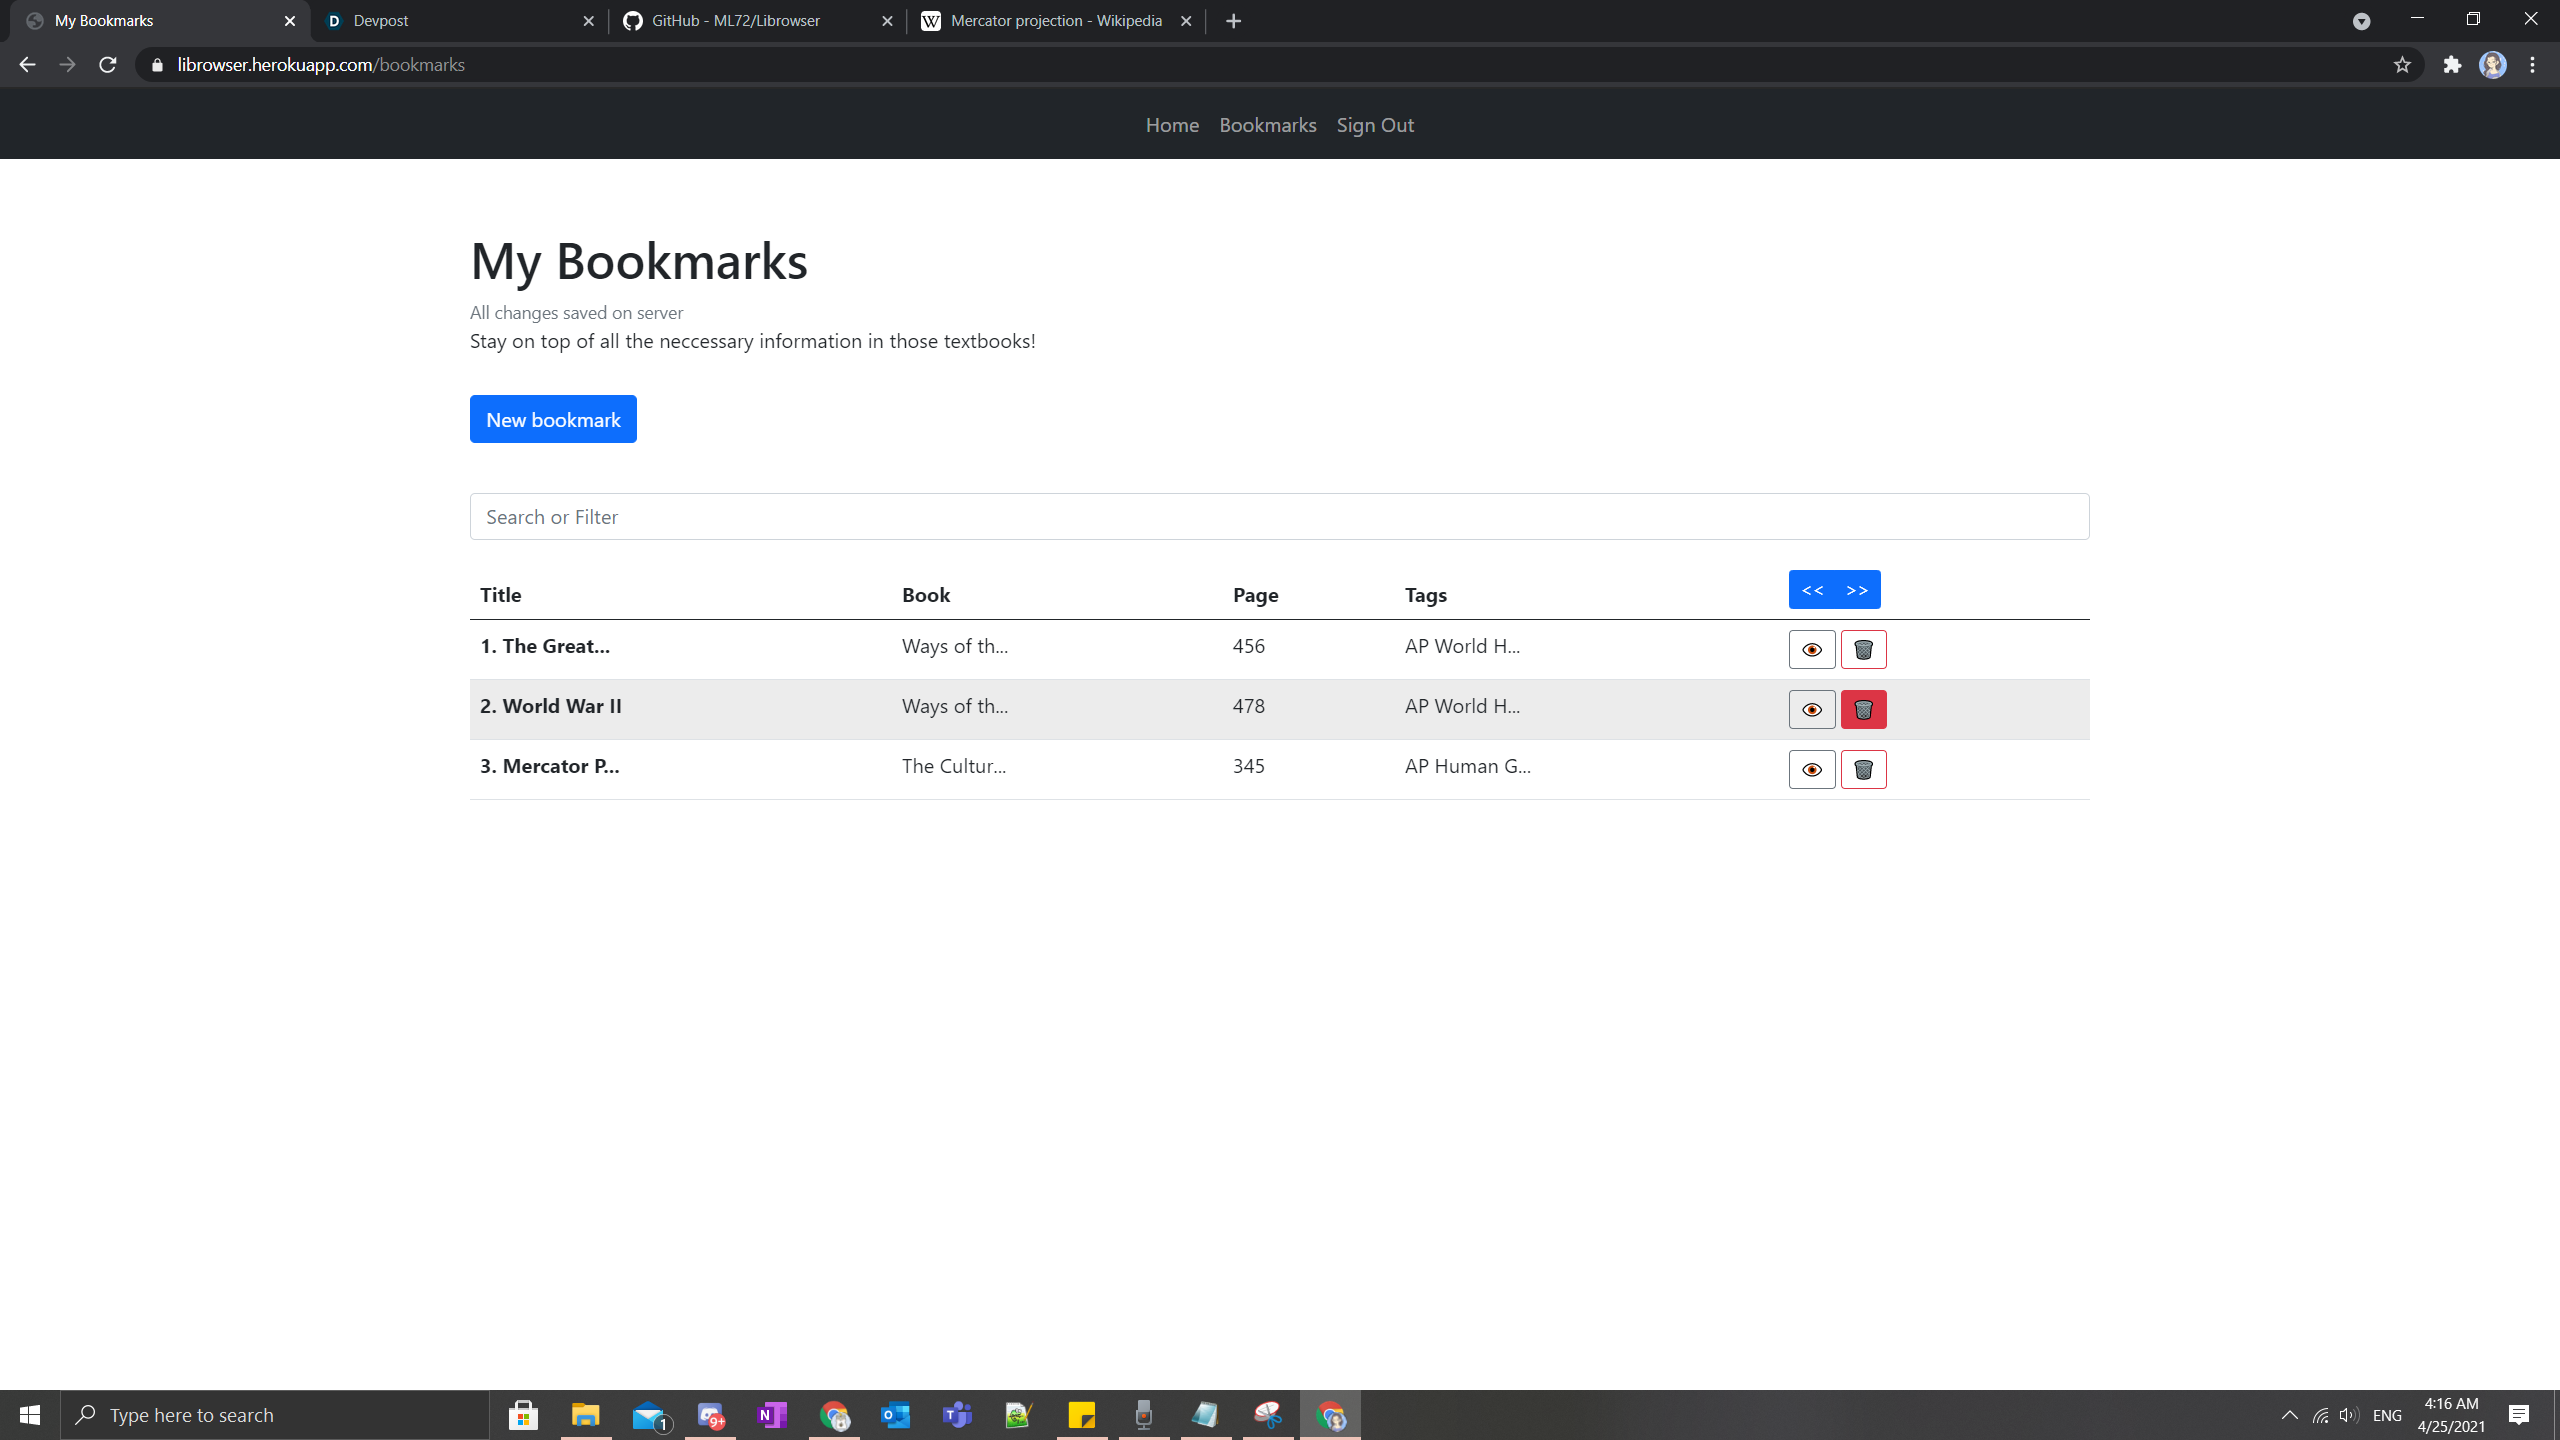Switch to the Mercator projection Wikipedia tab

pos(1055,21)
